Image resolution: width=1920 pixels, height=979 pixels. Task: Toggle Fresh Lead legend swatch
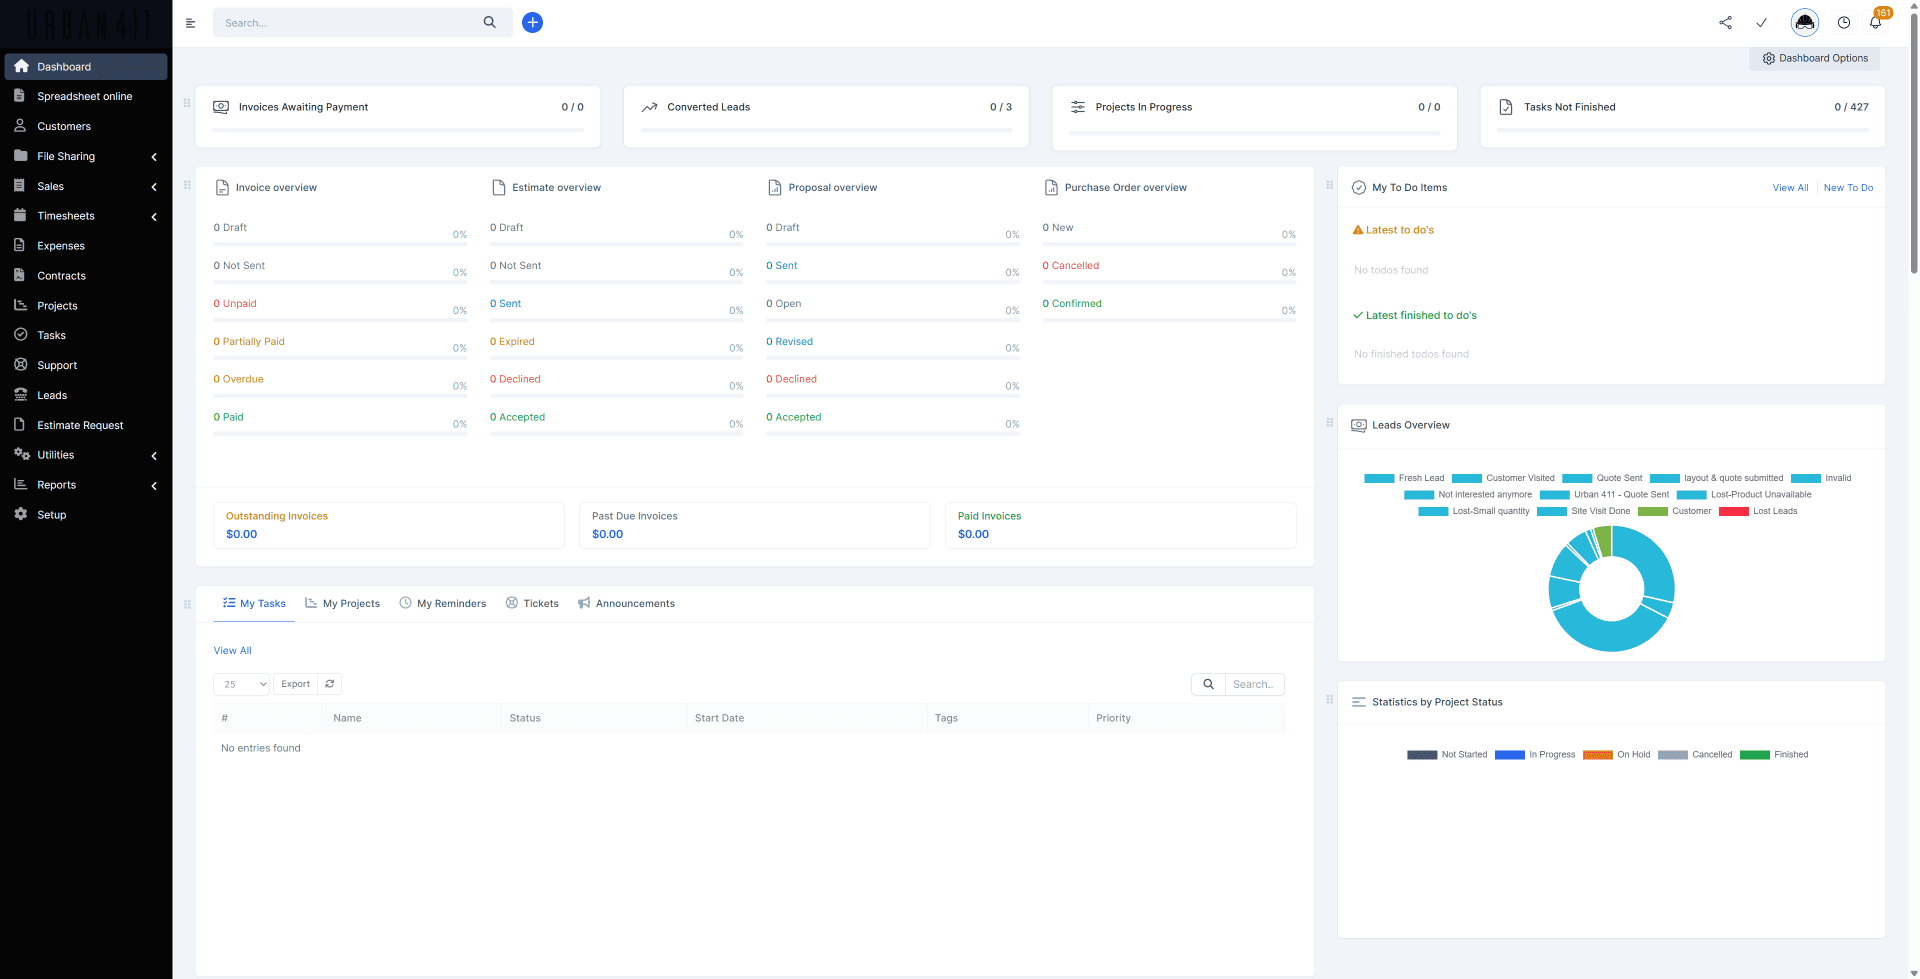tap(1379, 478)
